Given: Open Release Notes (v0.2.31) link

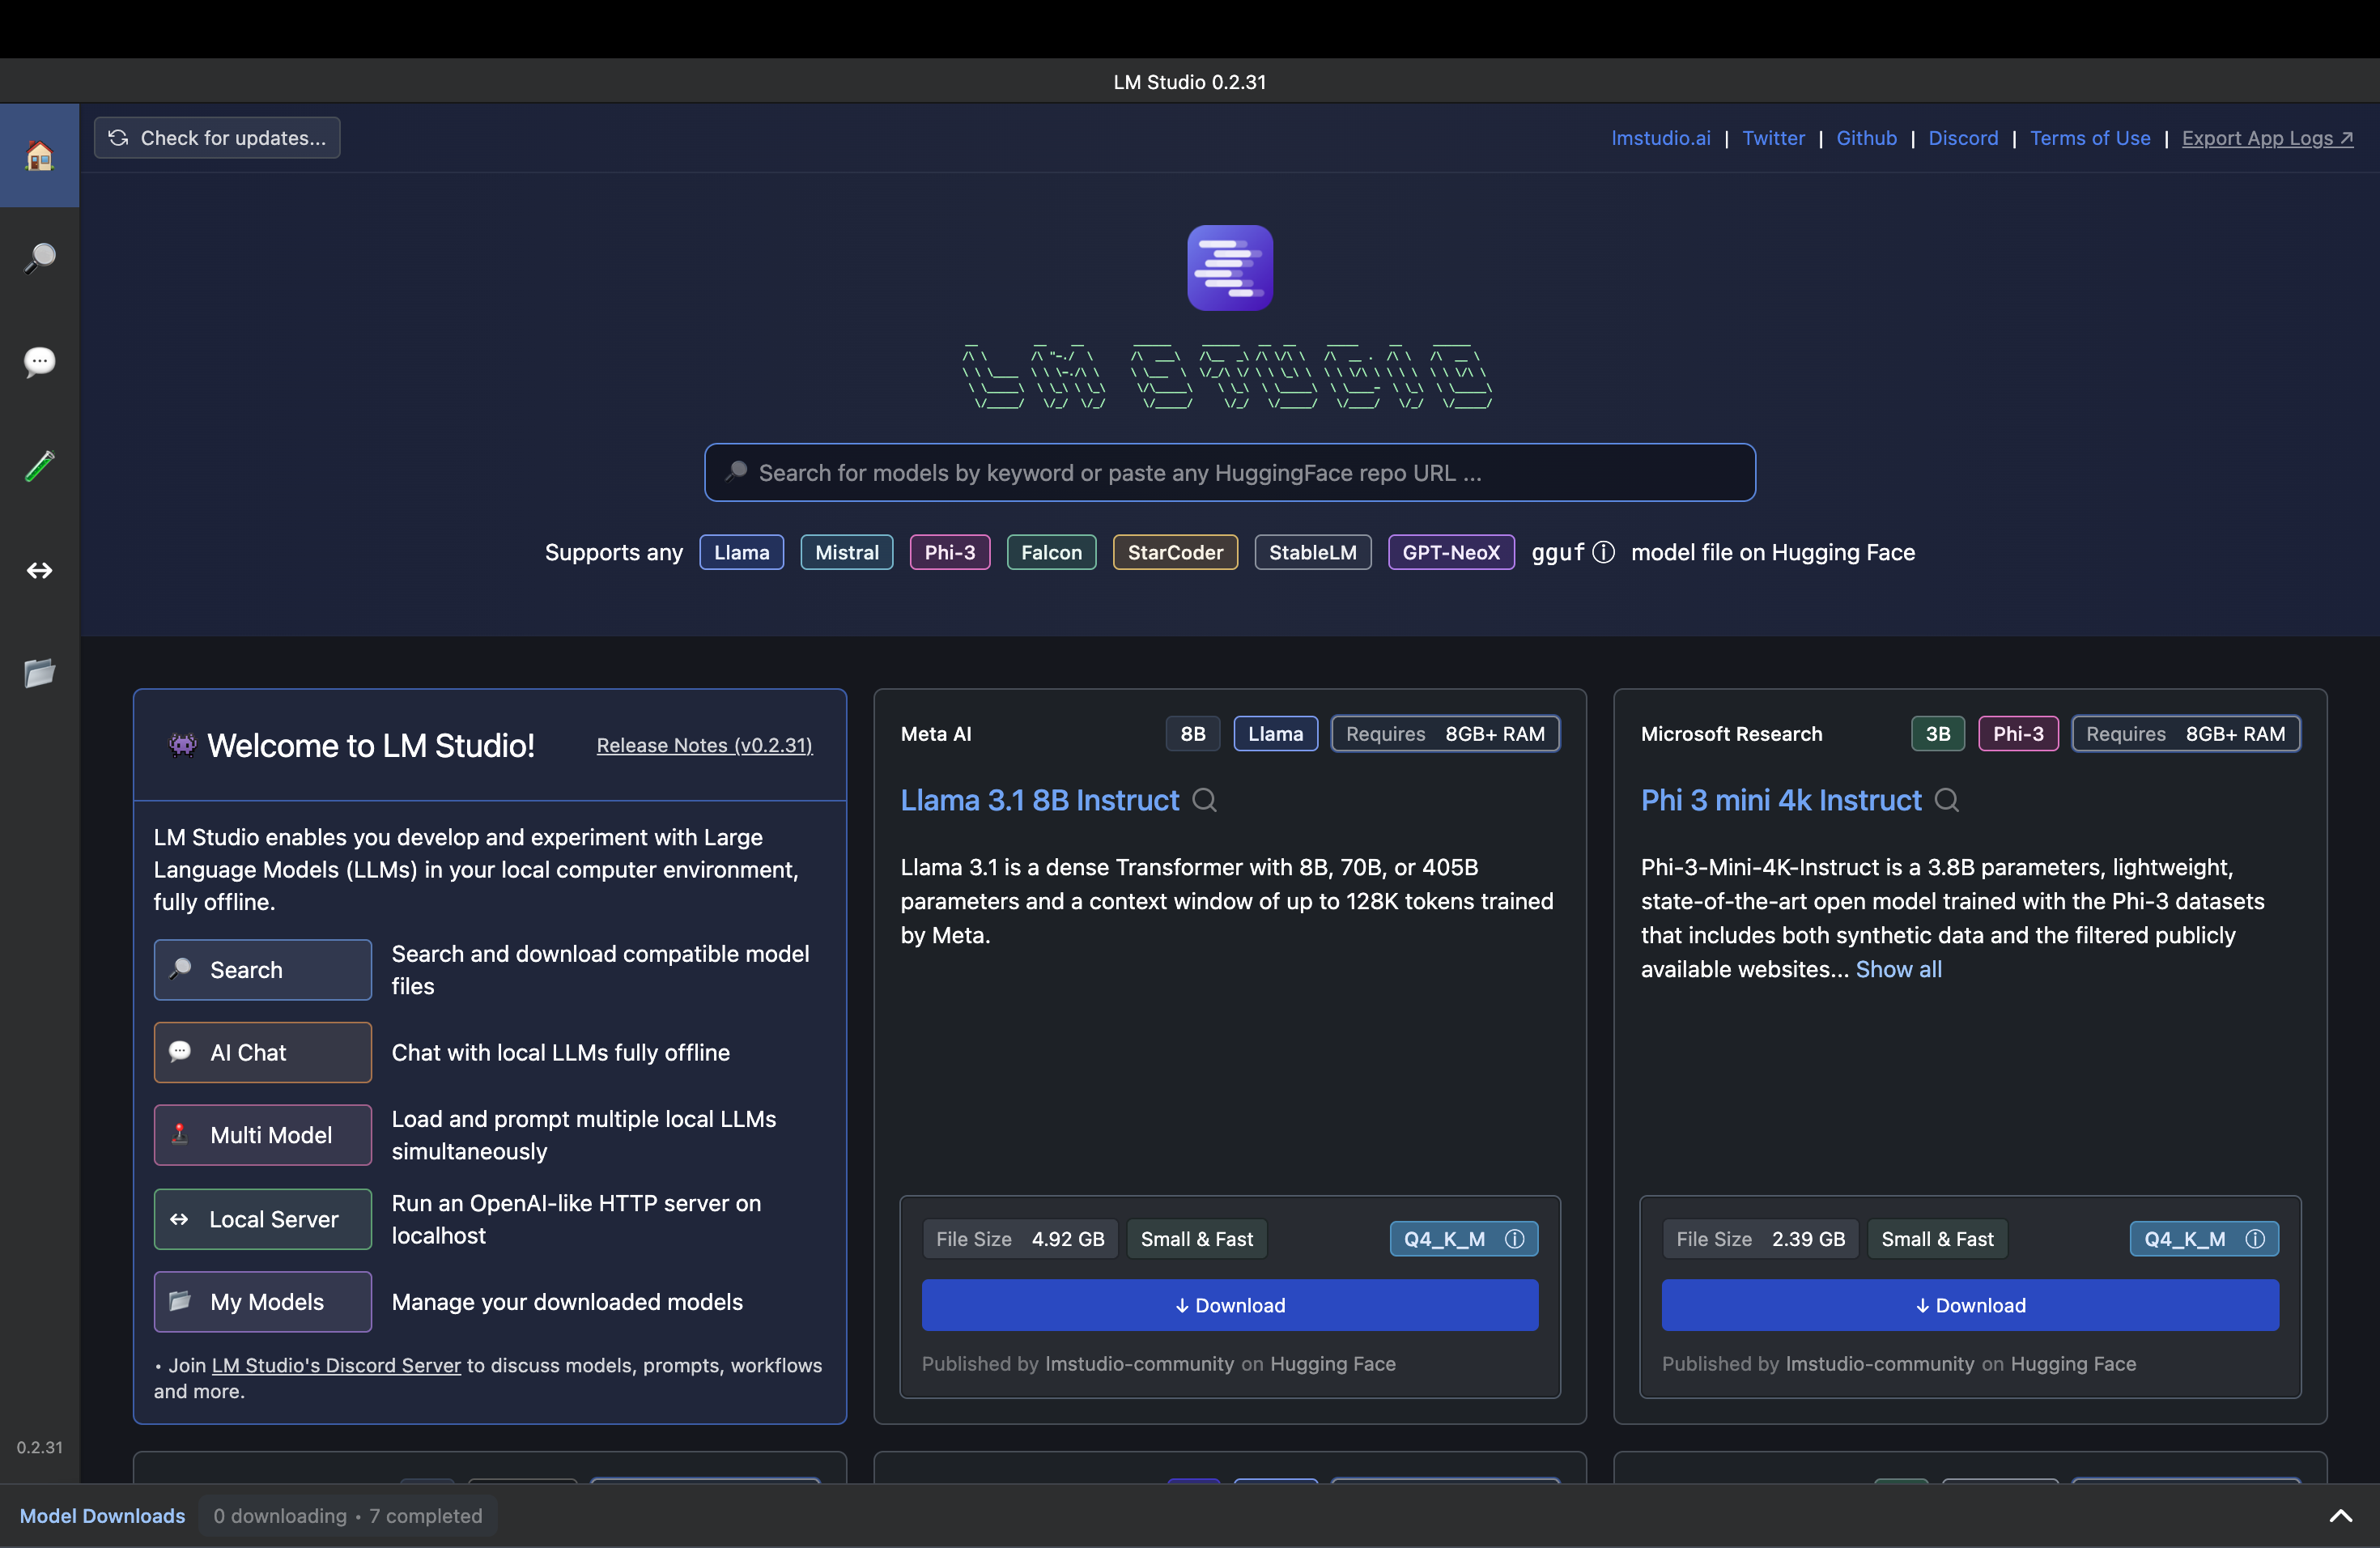Looking at the screenshot, I should 705,745.
